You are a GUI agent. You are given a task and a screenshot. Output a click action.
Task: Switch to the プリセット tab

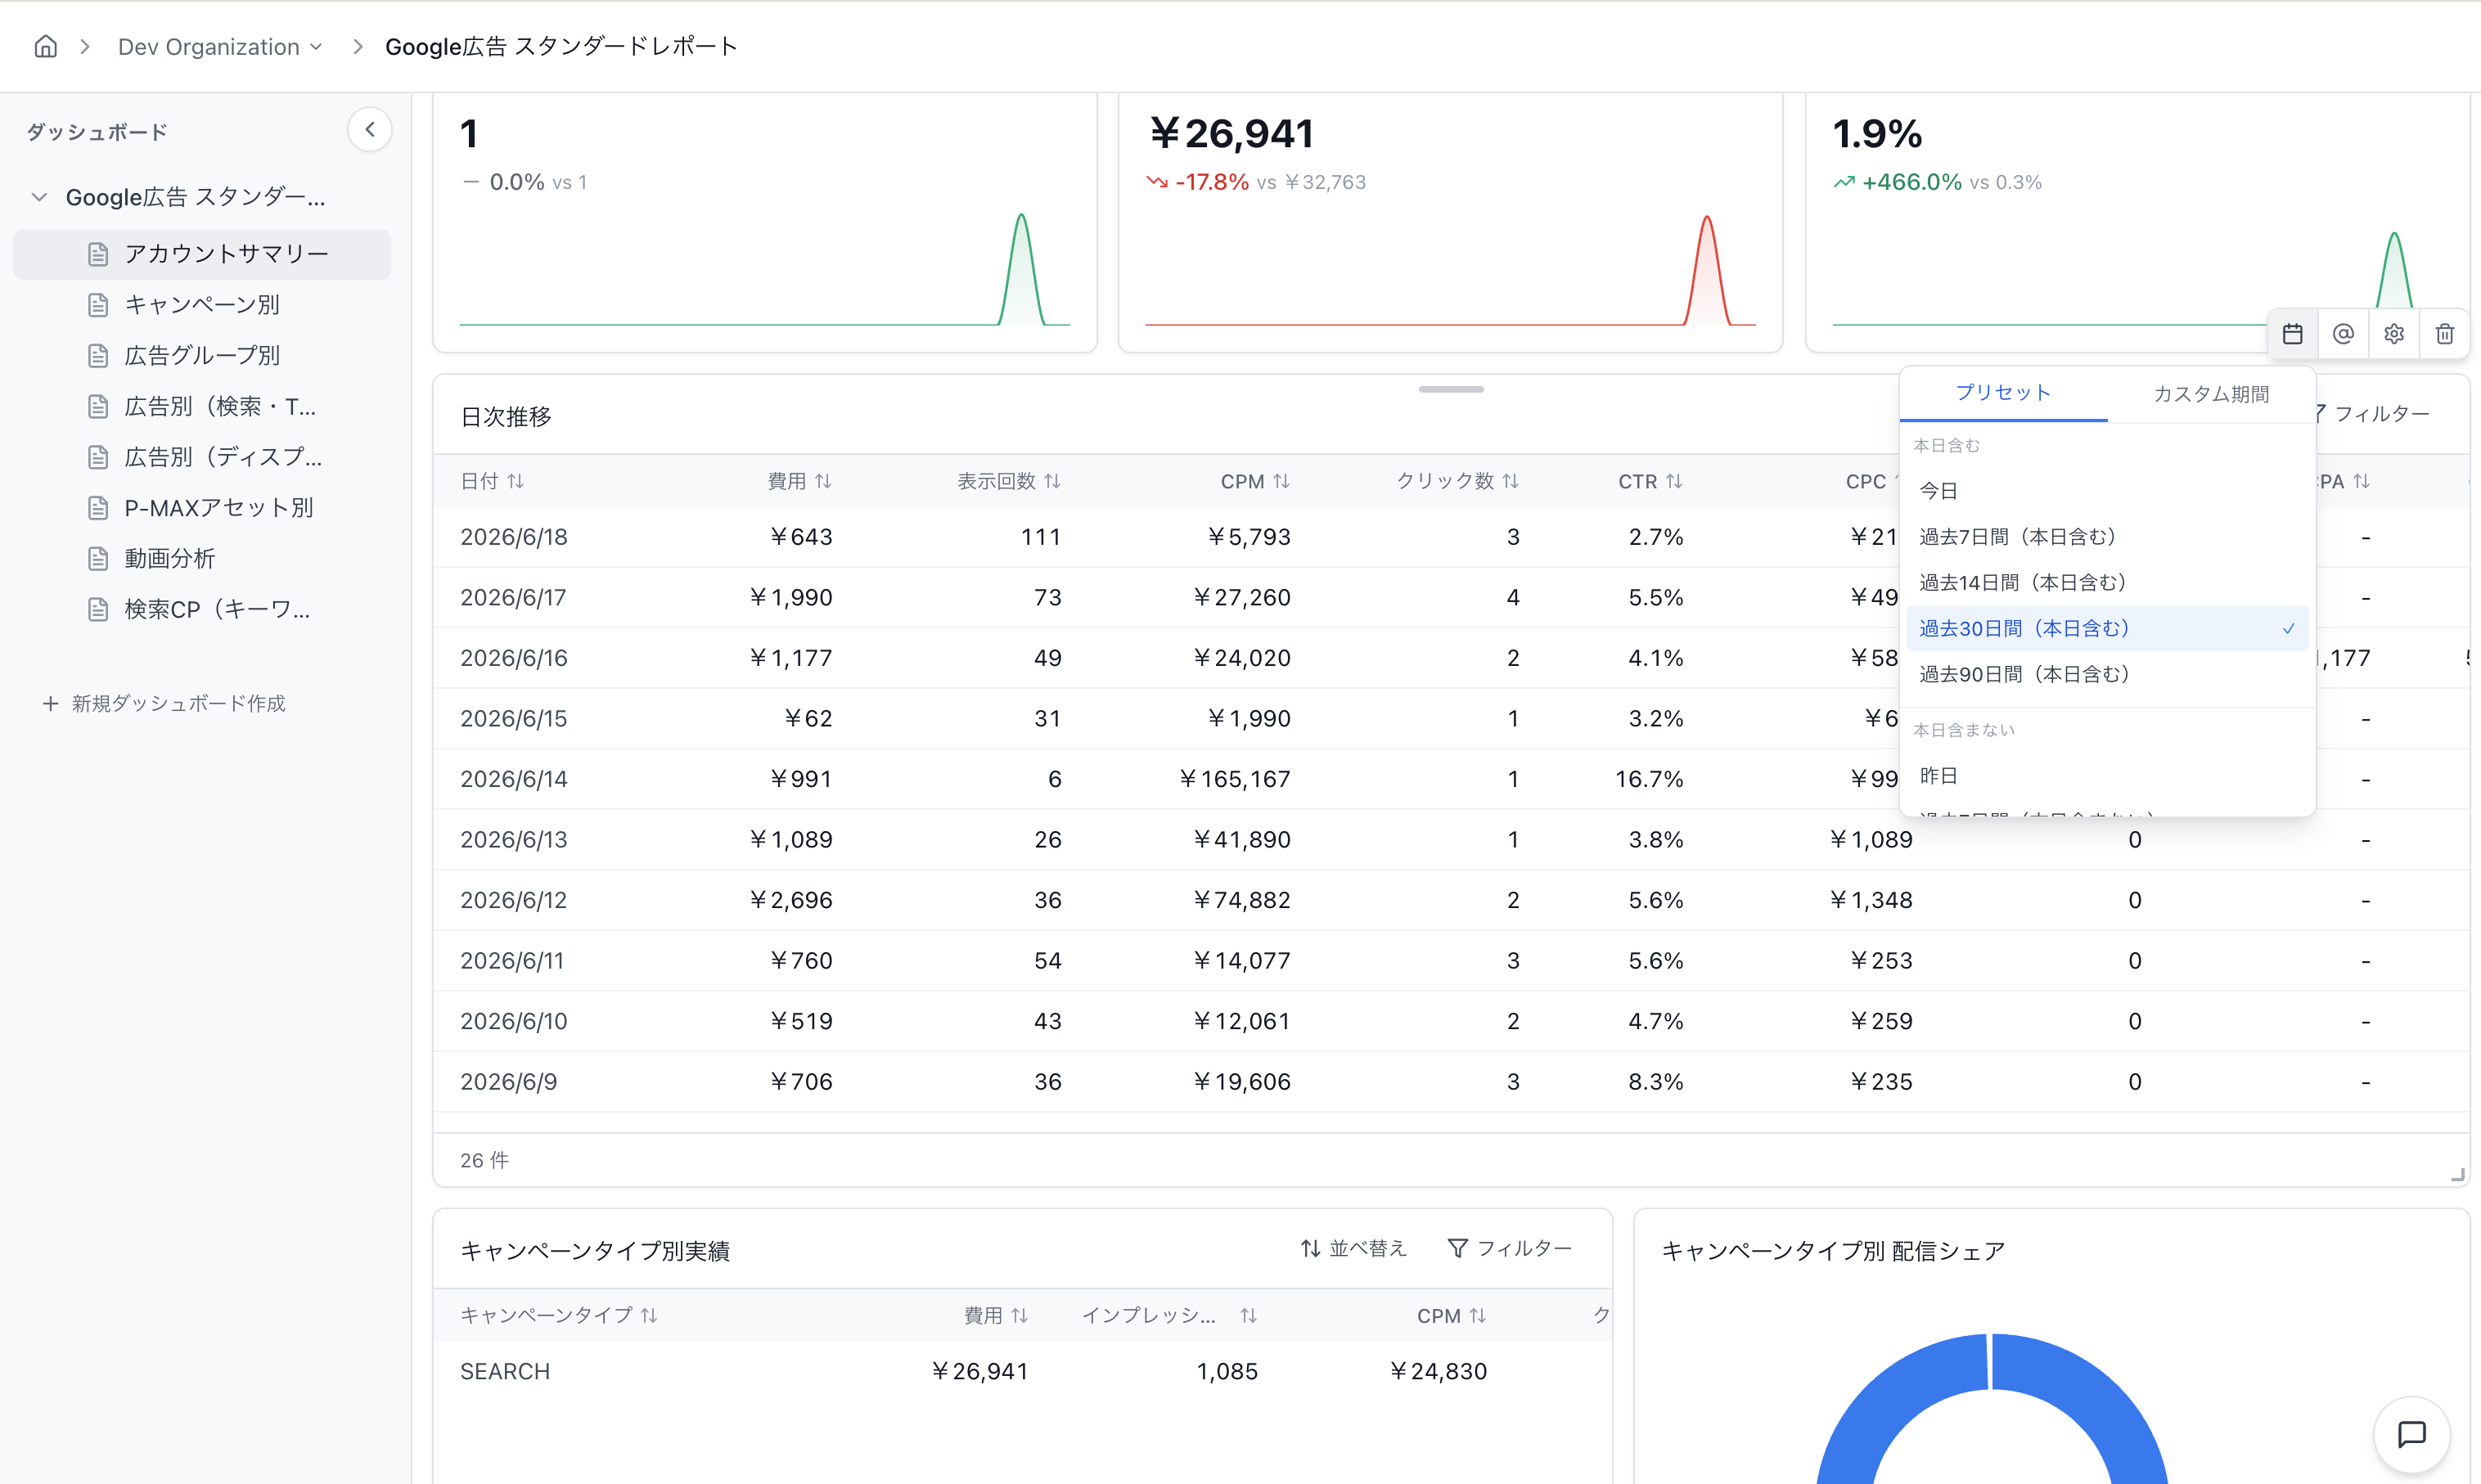coord(2003,394)
